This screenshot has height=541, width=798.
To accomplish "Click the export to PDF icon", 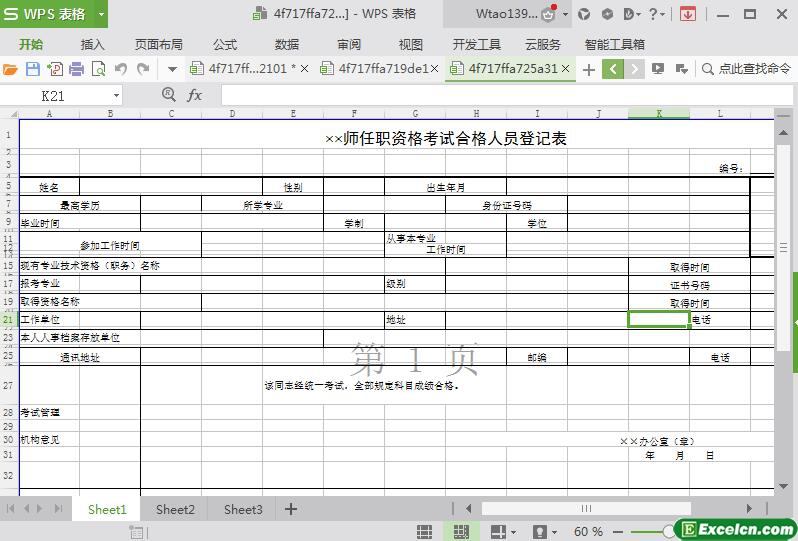I will coord(54,69).
